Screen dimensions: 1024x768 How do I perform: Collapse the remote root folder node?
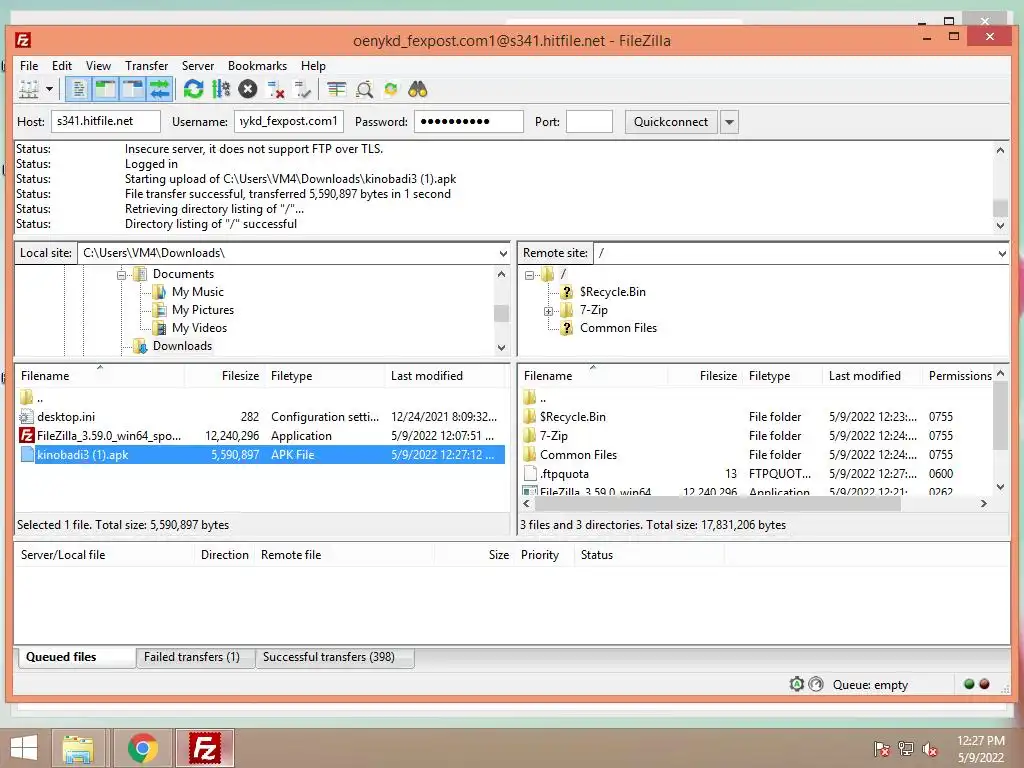tap(529, 275)
